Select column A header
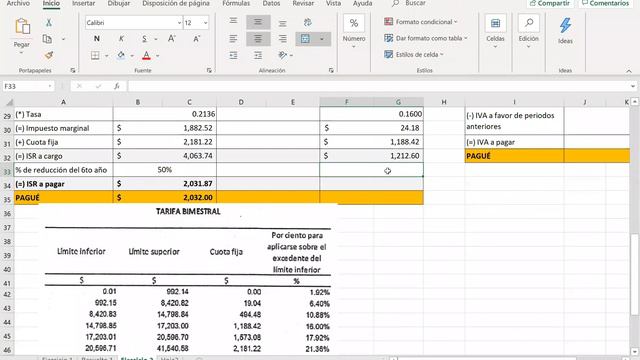Viewport: 640px width, 360px height. 63,102
